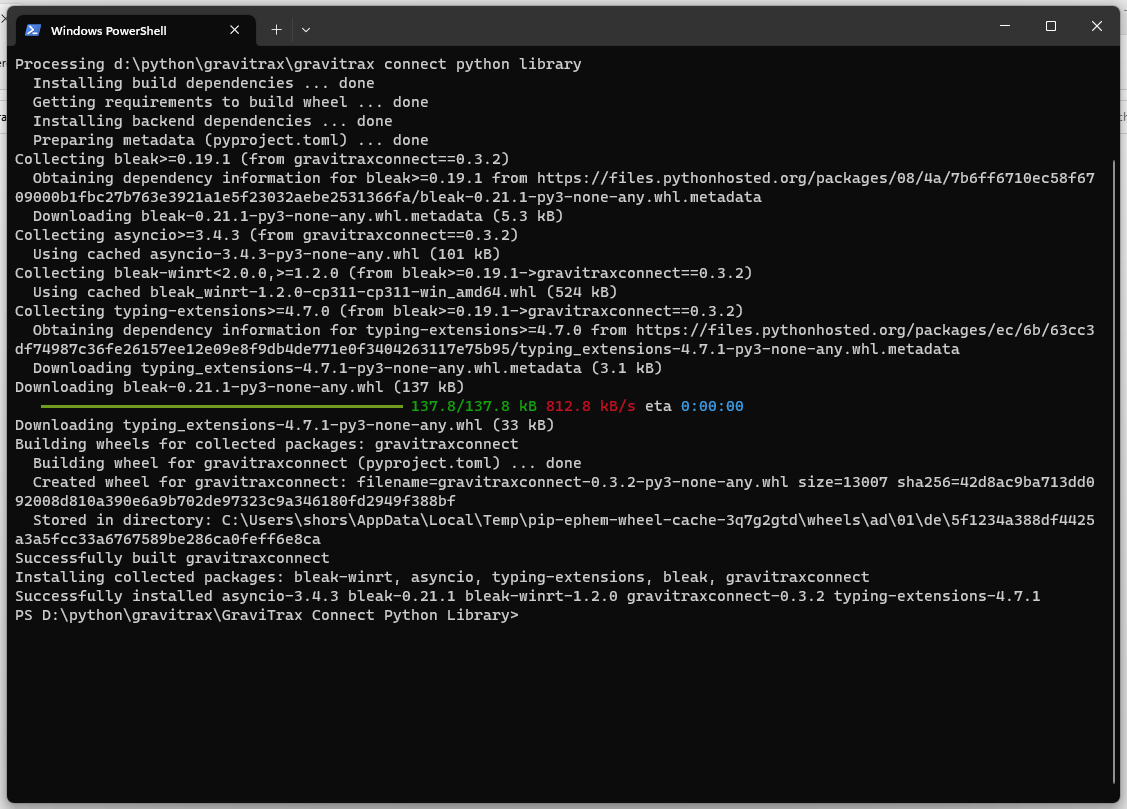Click the green download progress bar
Viewport: 1127px width, 809px height.
pos(220,406)
